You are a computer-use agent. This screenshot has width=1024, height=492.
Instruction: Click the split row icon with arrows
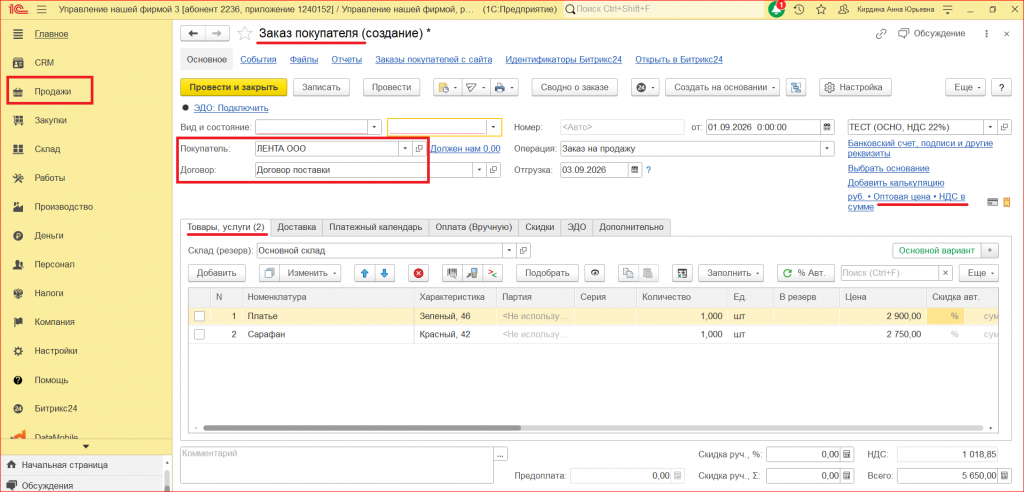coord(493,272)
